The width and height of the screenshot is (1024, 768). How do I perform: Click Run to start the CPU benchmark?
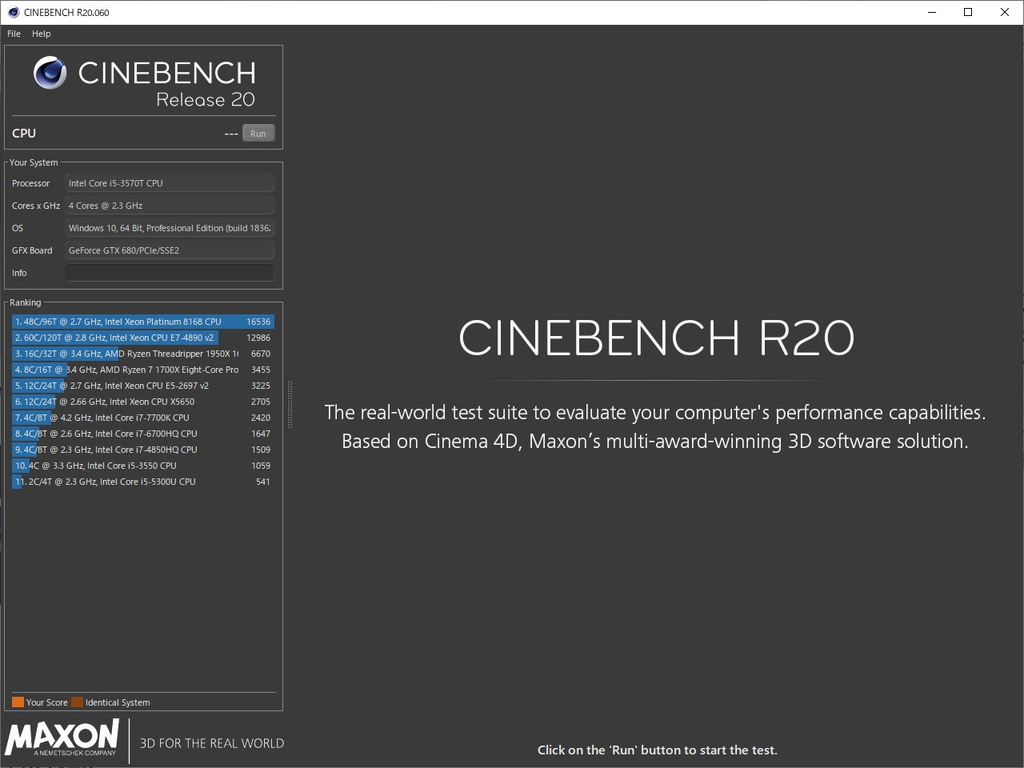click(x=257, y=133)
